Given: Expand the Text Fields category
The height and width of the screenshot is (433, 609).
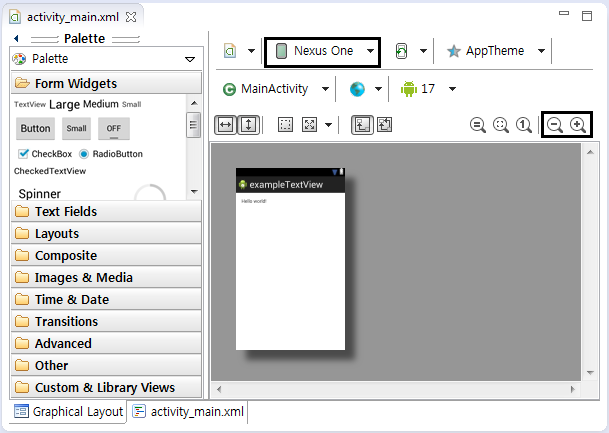Looking at the screenshot, I should [106, 212].
